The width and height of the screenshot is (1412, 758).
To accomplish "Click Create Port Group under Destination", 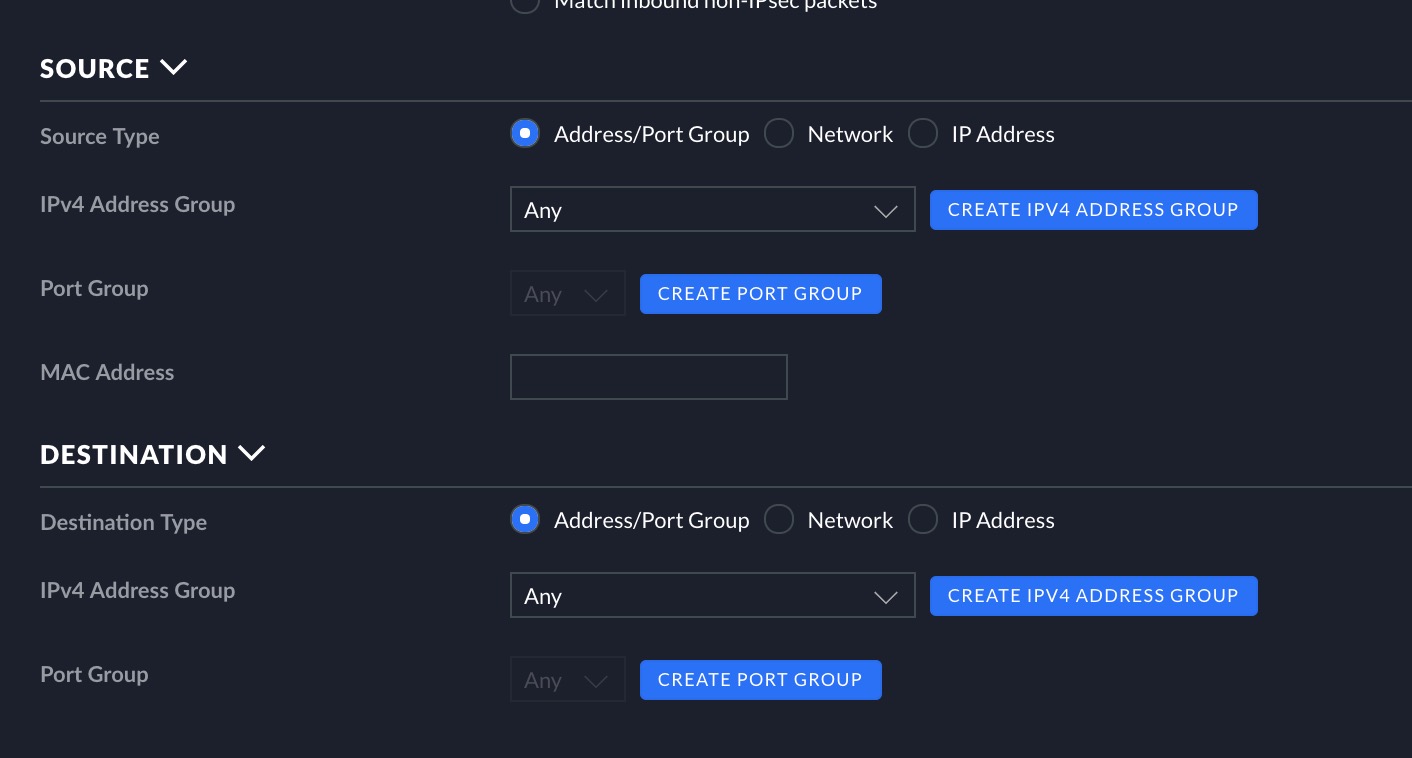I will click(761, 680).
